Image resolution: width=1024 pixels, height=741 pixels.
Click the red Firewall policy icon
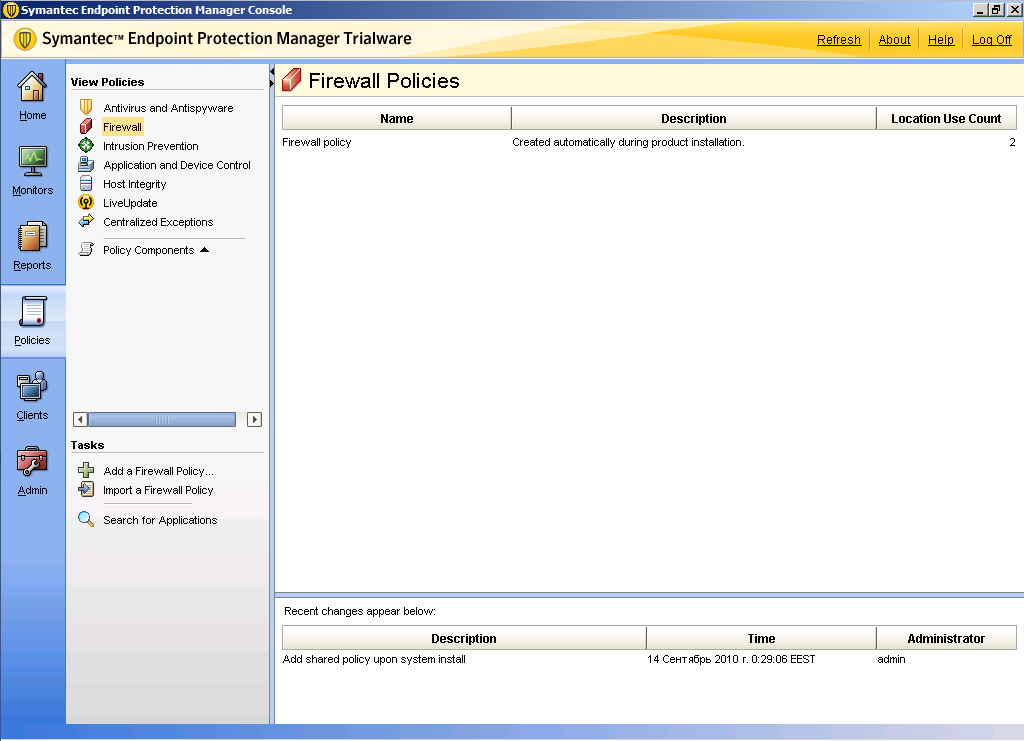tap(86, 126)
